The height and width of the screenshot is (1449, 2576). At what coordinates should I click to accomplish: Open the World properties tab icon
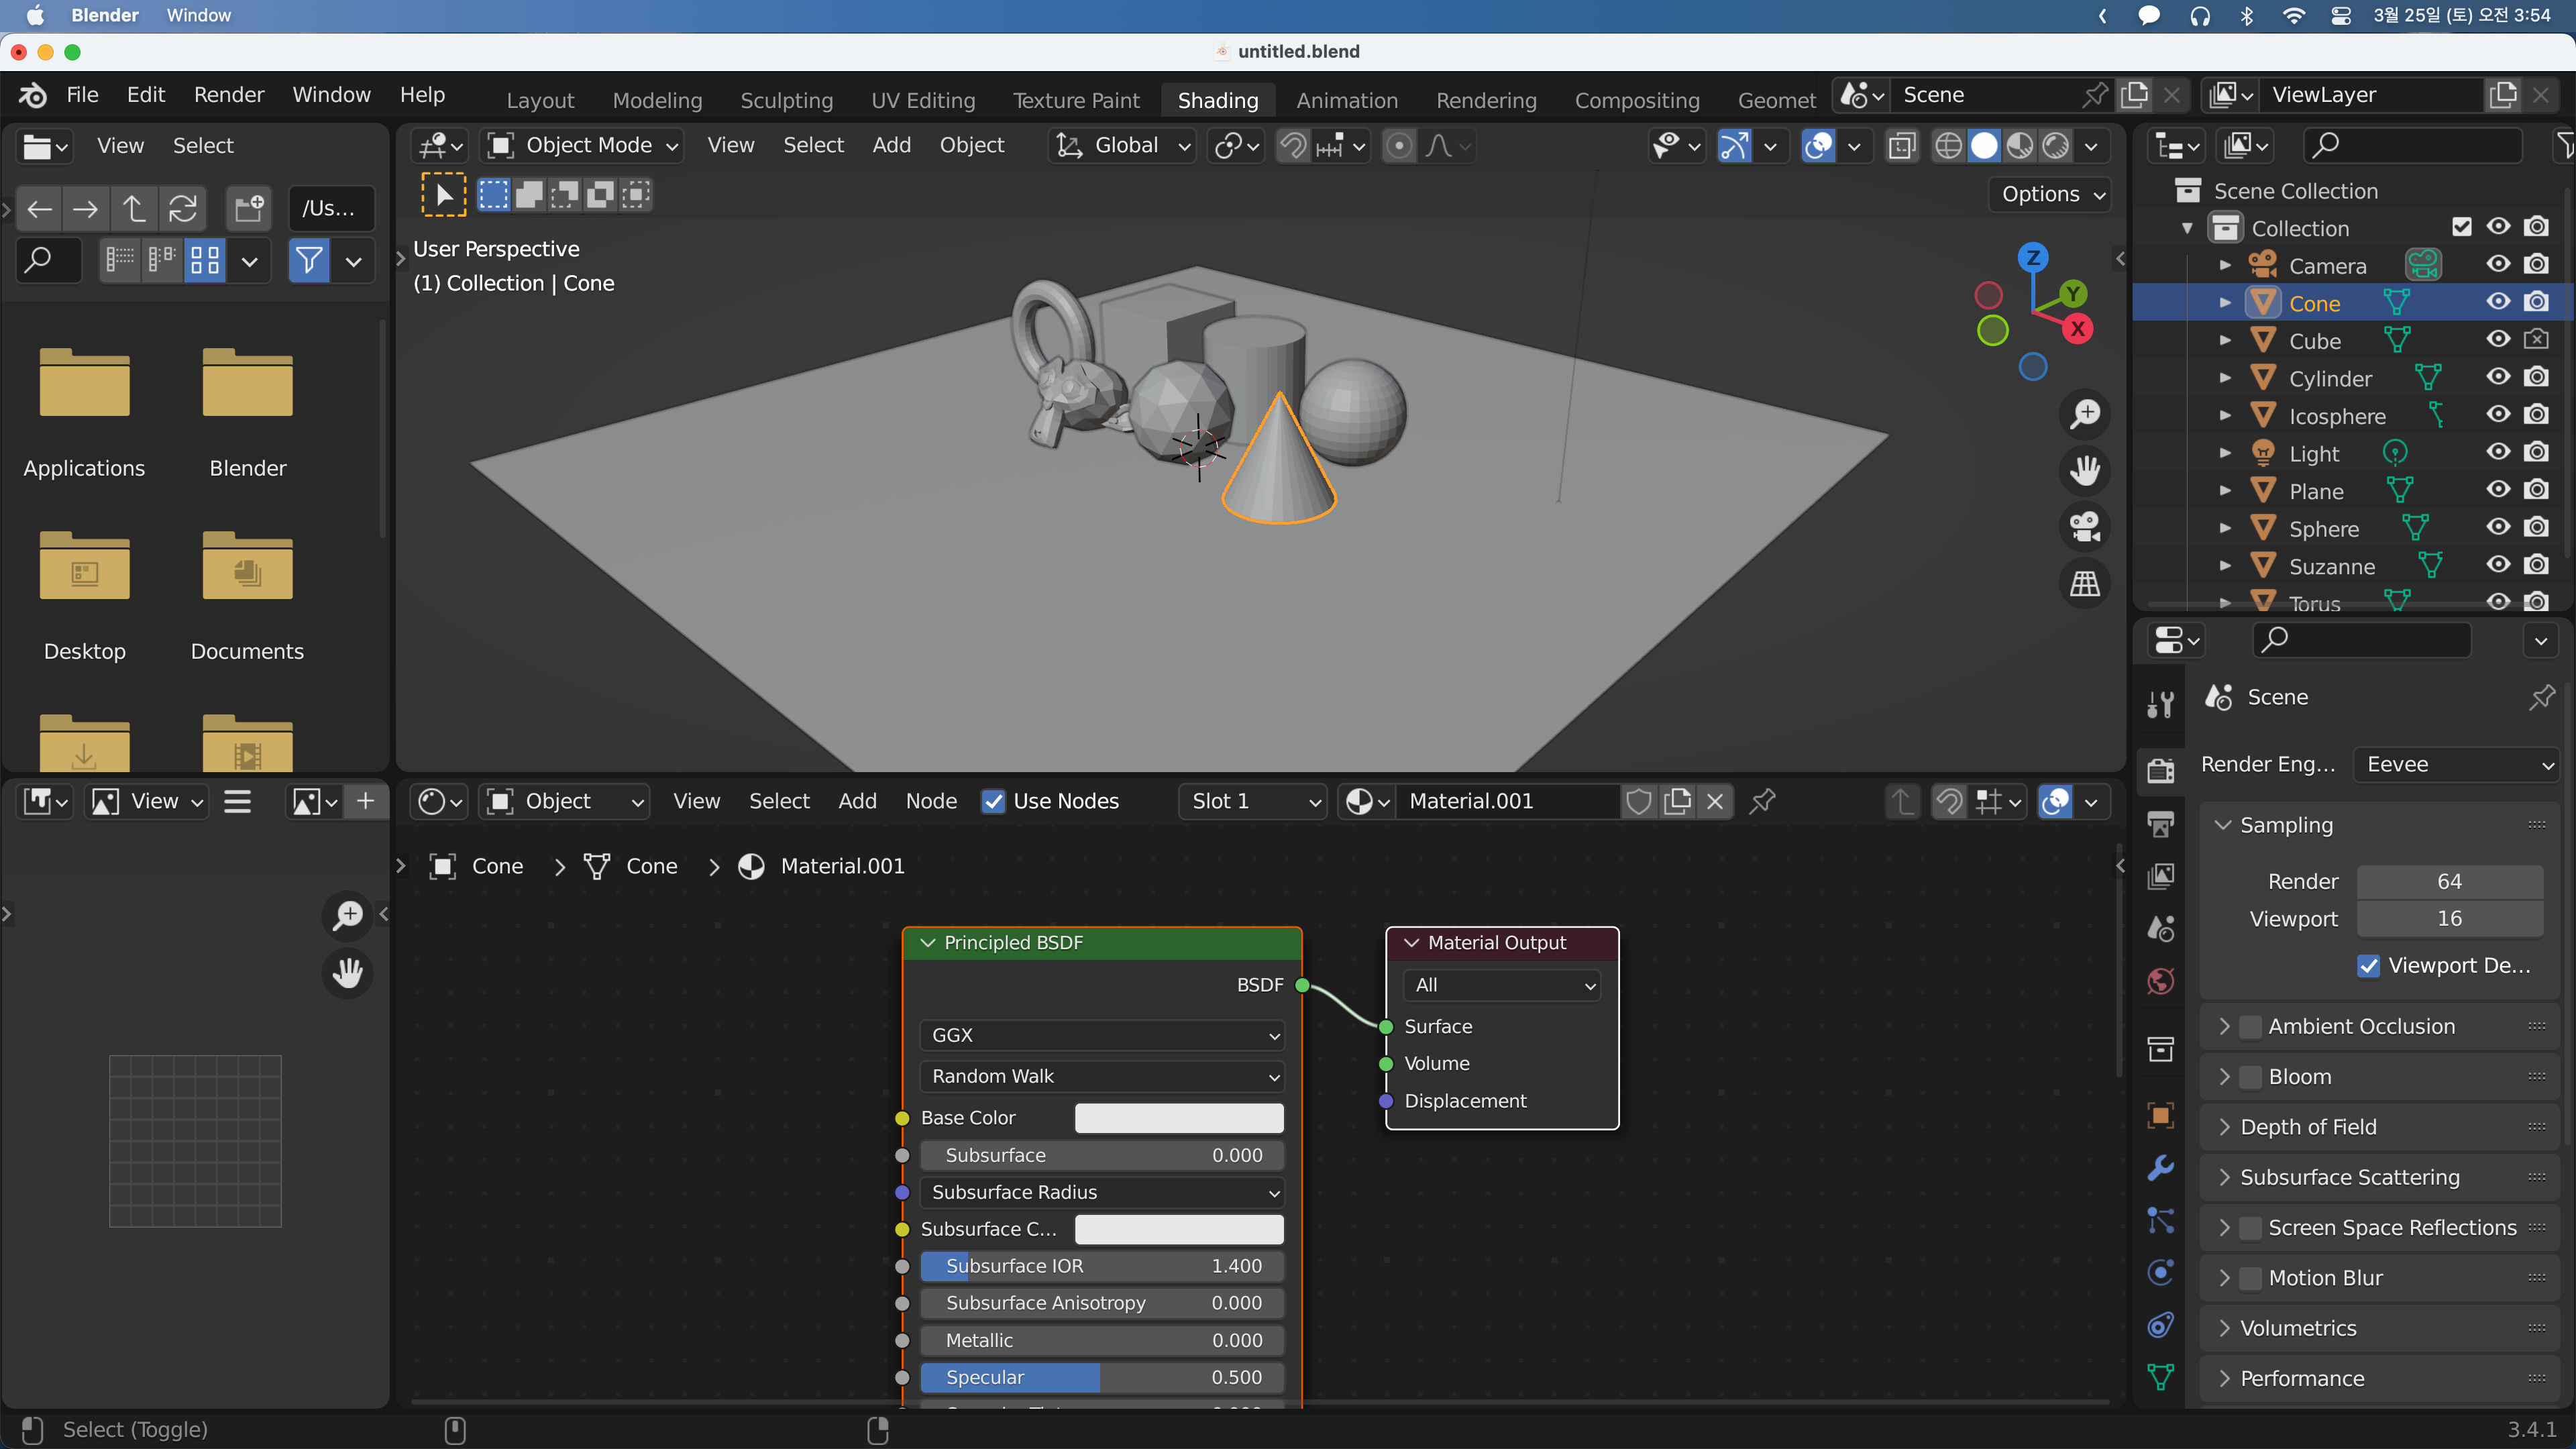pos(2161,981)
